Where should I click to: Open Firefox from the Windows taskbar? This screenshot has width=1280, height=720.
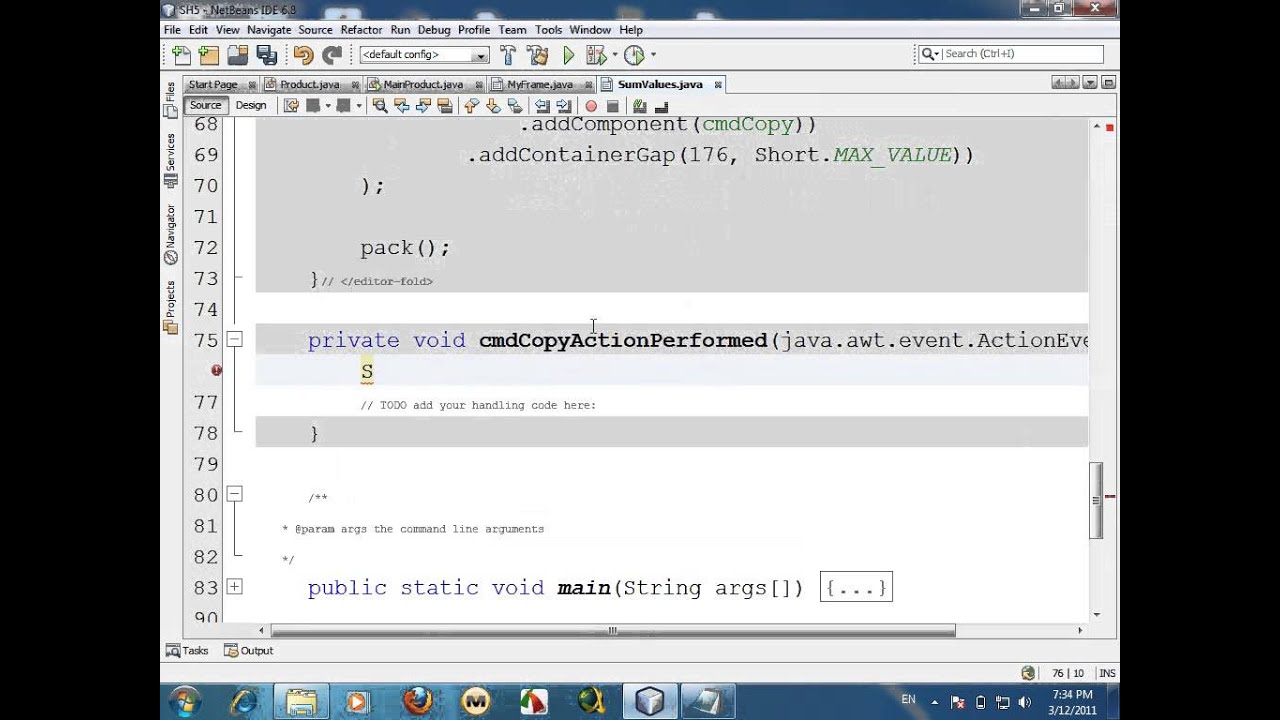pos(417,701)
